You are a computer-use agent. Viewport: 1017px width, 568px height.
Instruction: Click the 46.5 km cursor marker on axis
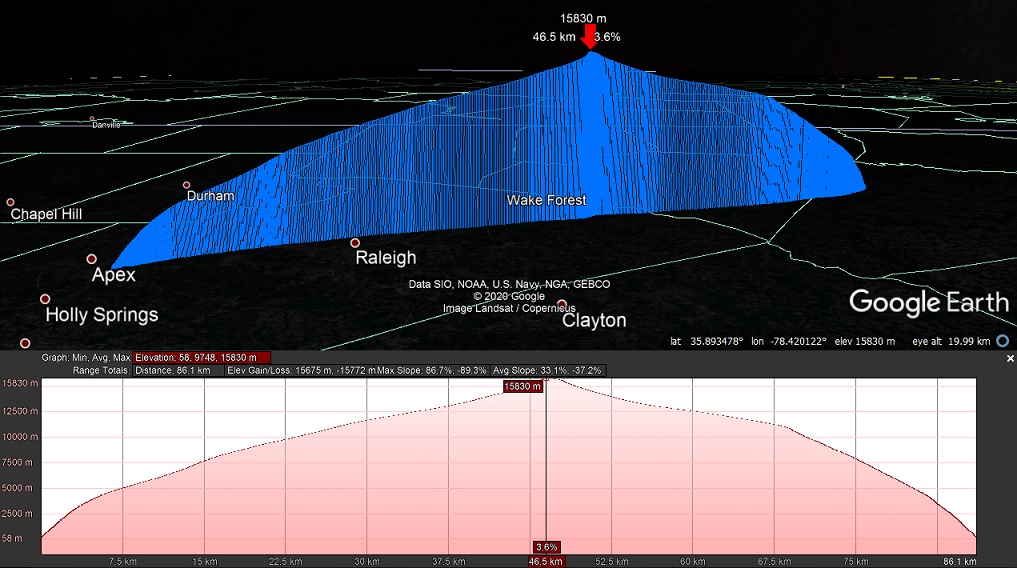[546, 562]
